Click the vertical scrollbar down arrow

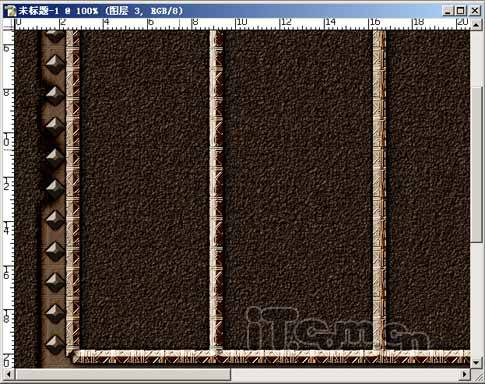475,362
